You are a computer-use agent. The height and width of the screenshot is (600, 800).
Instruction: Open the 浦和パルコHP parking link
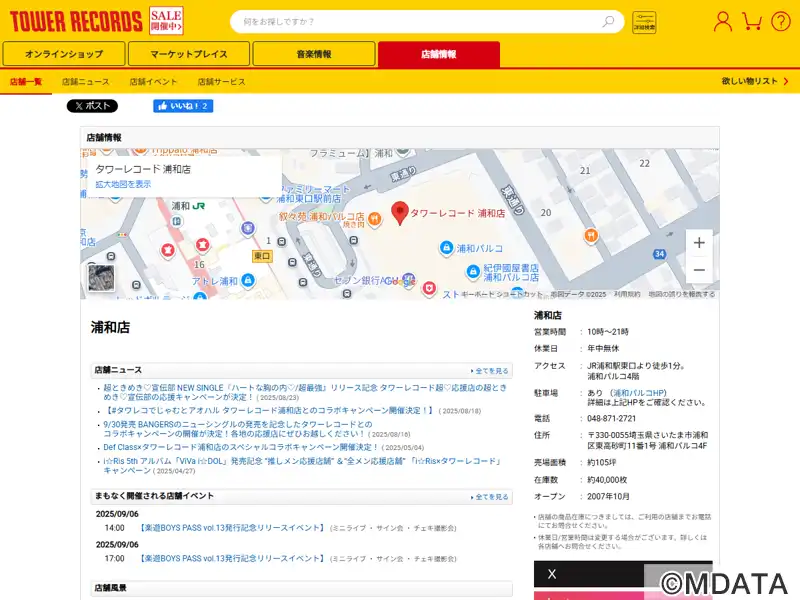coord(639,393)
